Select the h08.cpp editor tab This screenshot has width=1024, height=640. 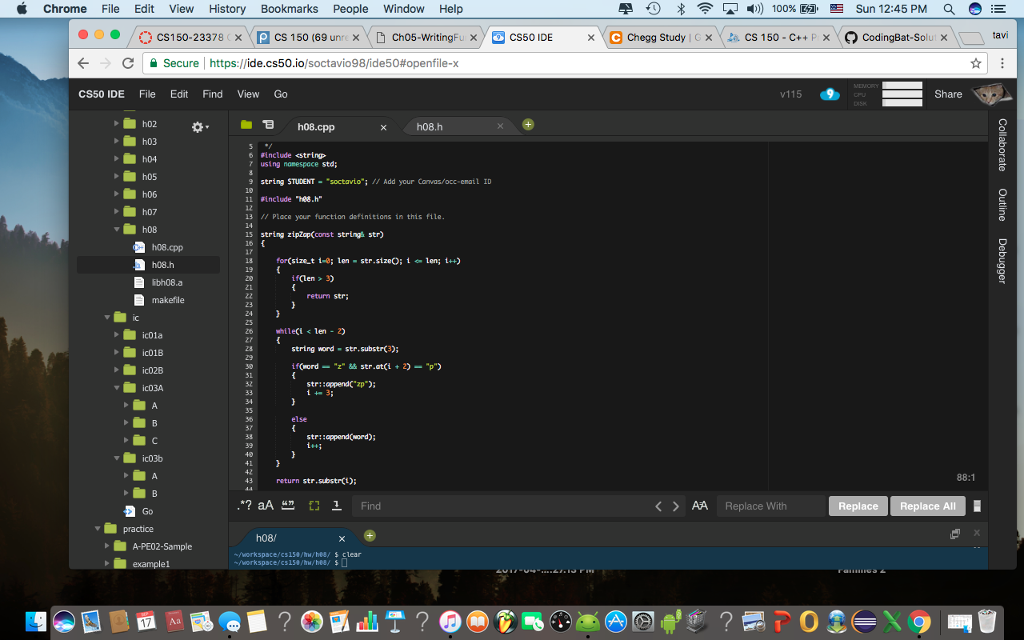click(316, 127)
